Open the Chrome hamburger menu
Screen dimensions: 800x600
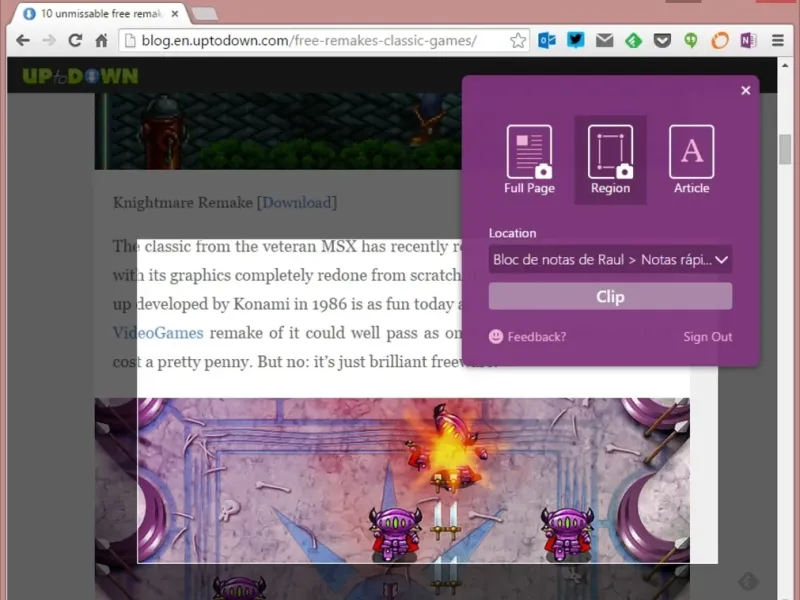[778, 40]
